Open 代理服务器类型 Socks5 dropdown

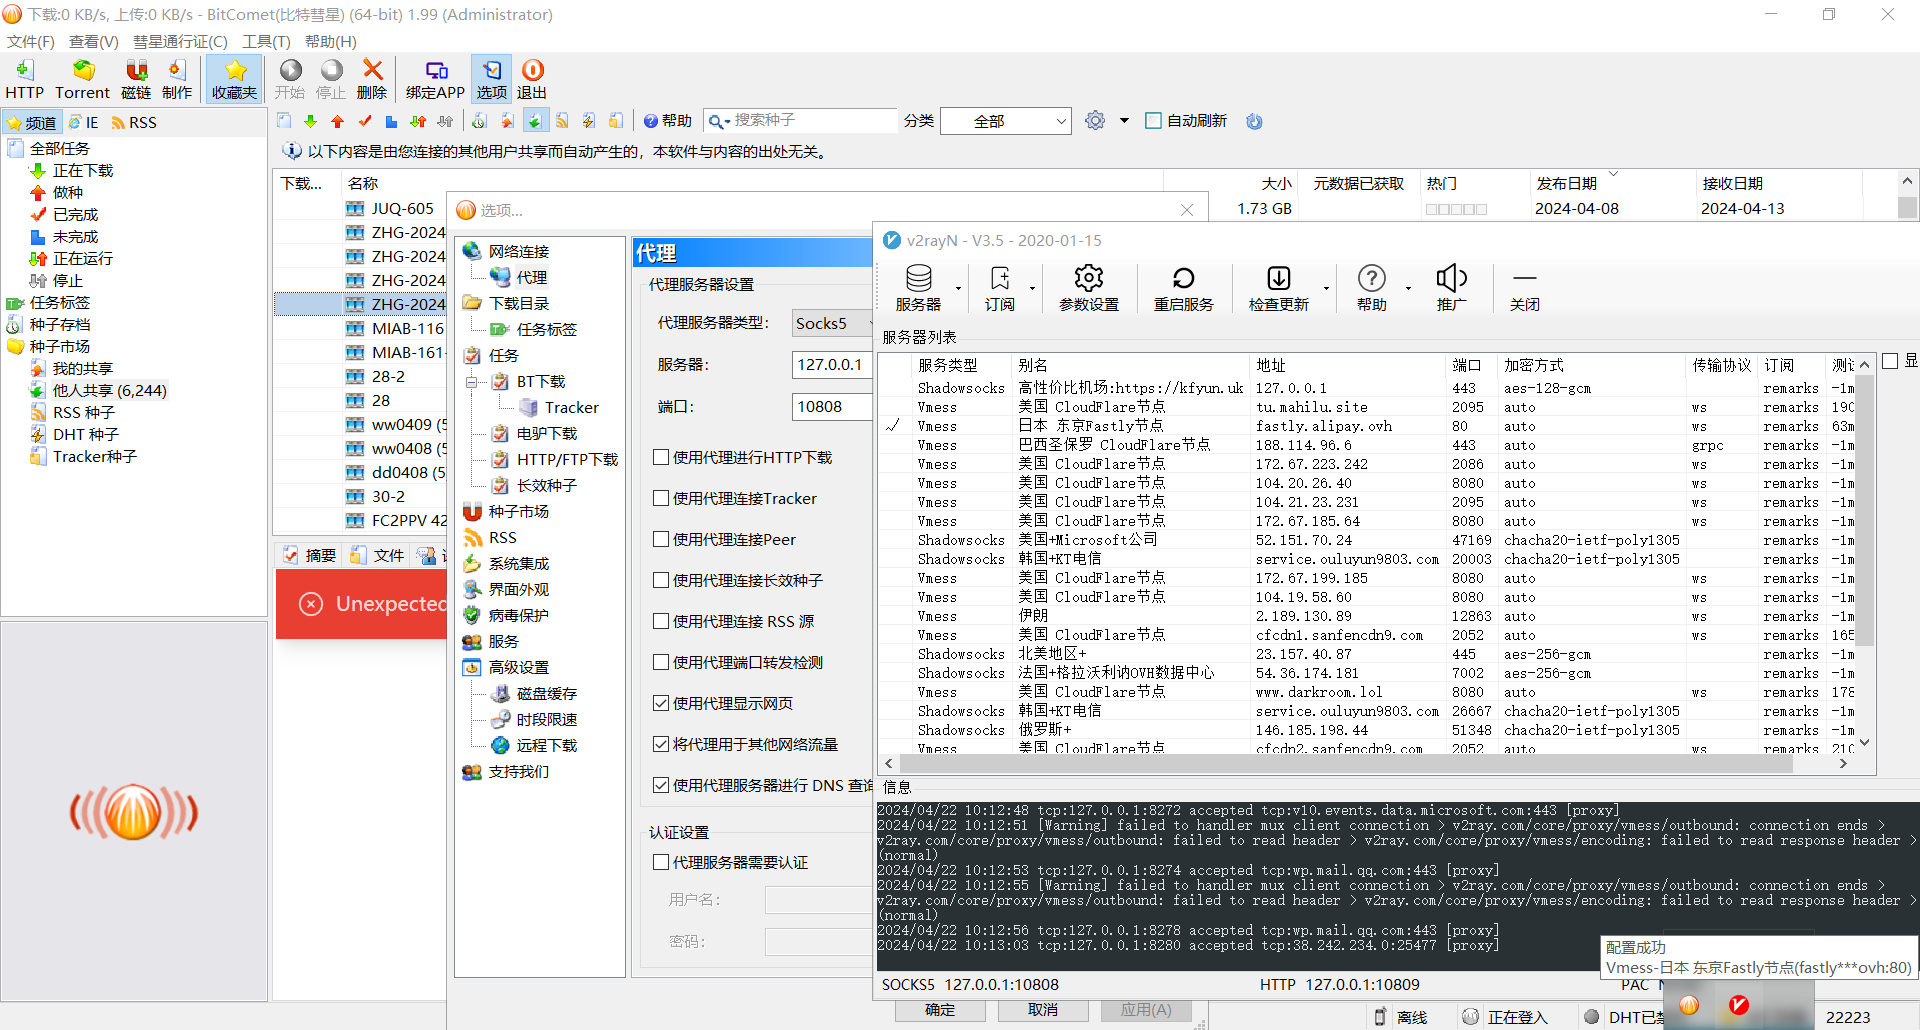(x=832, y=323)
